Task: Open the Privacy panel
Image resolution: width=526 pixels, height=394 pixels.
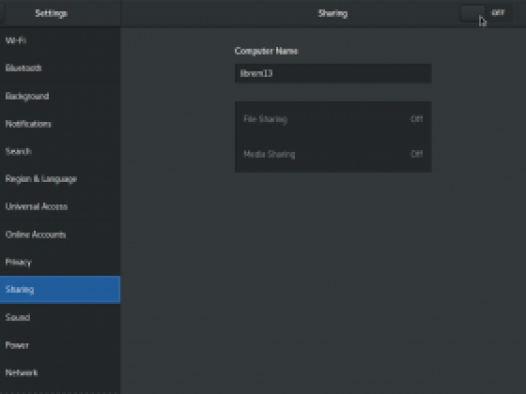Action: coord(60,262)
